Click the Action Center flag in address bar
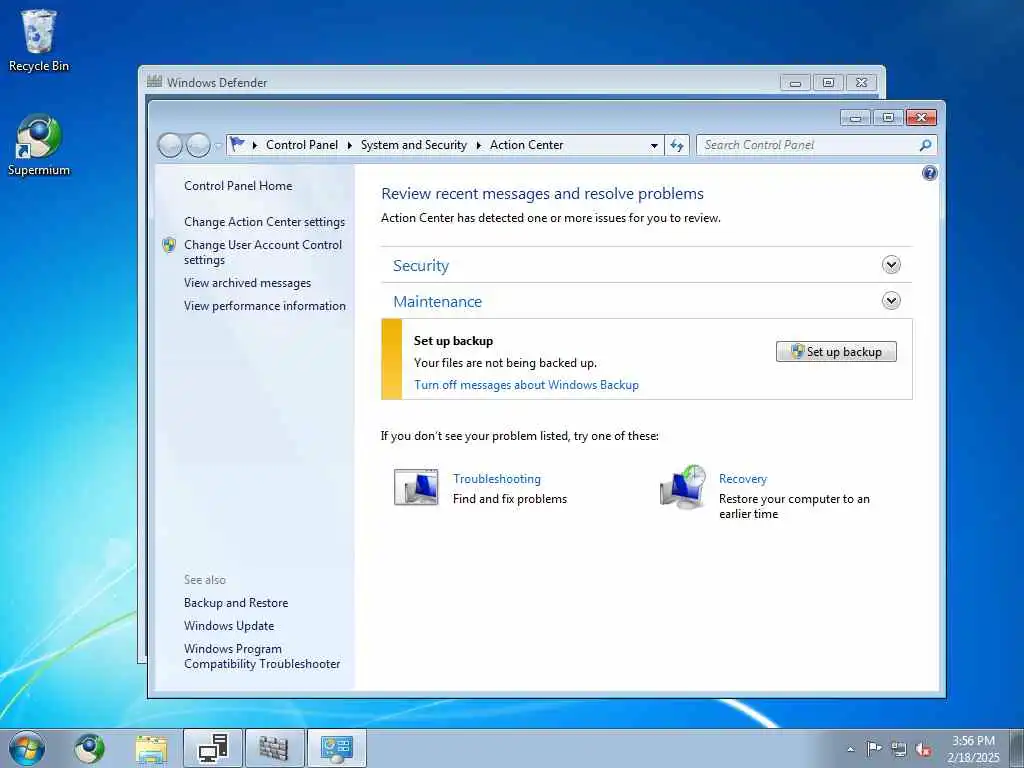 pos(238,144)
